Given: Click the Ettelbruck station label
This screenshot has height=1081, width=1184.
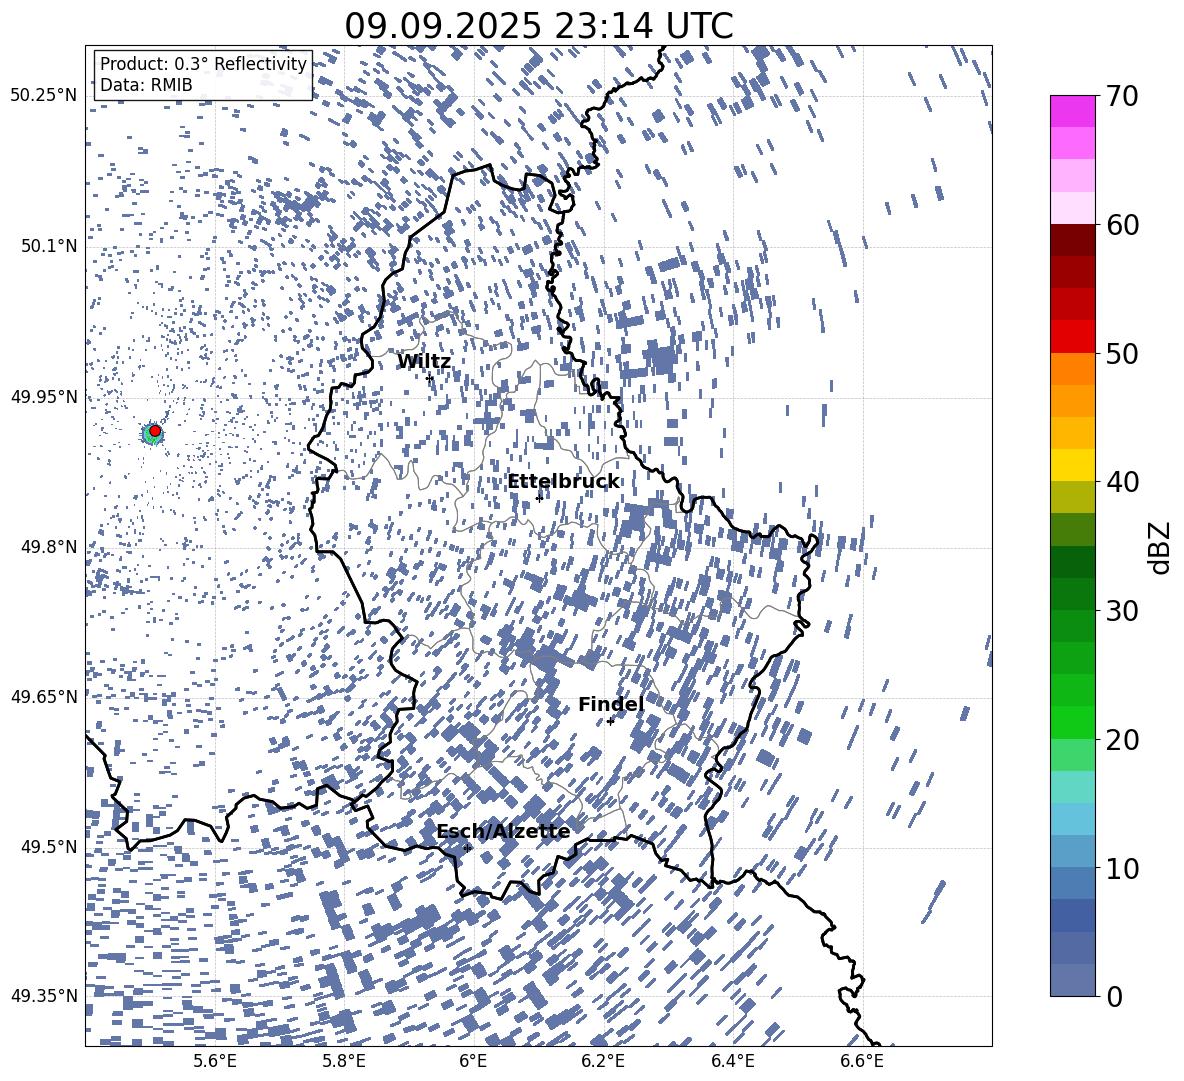Looking at the screenshot, I should pos(563,482).
